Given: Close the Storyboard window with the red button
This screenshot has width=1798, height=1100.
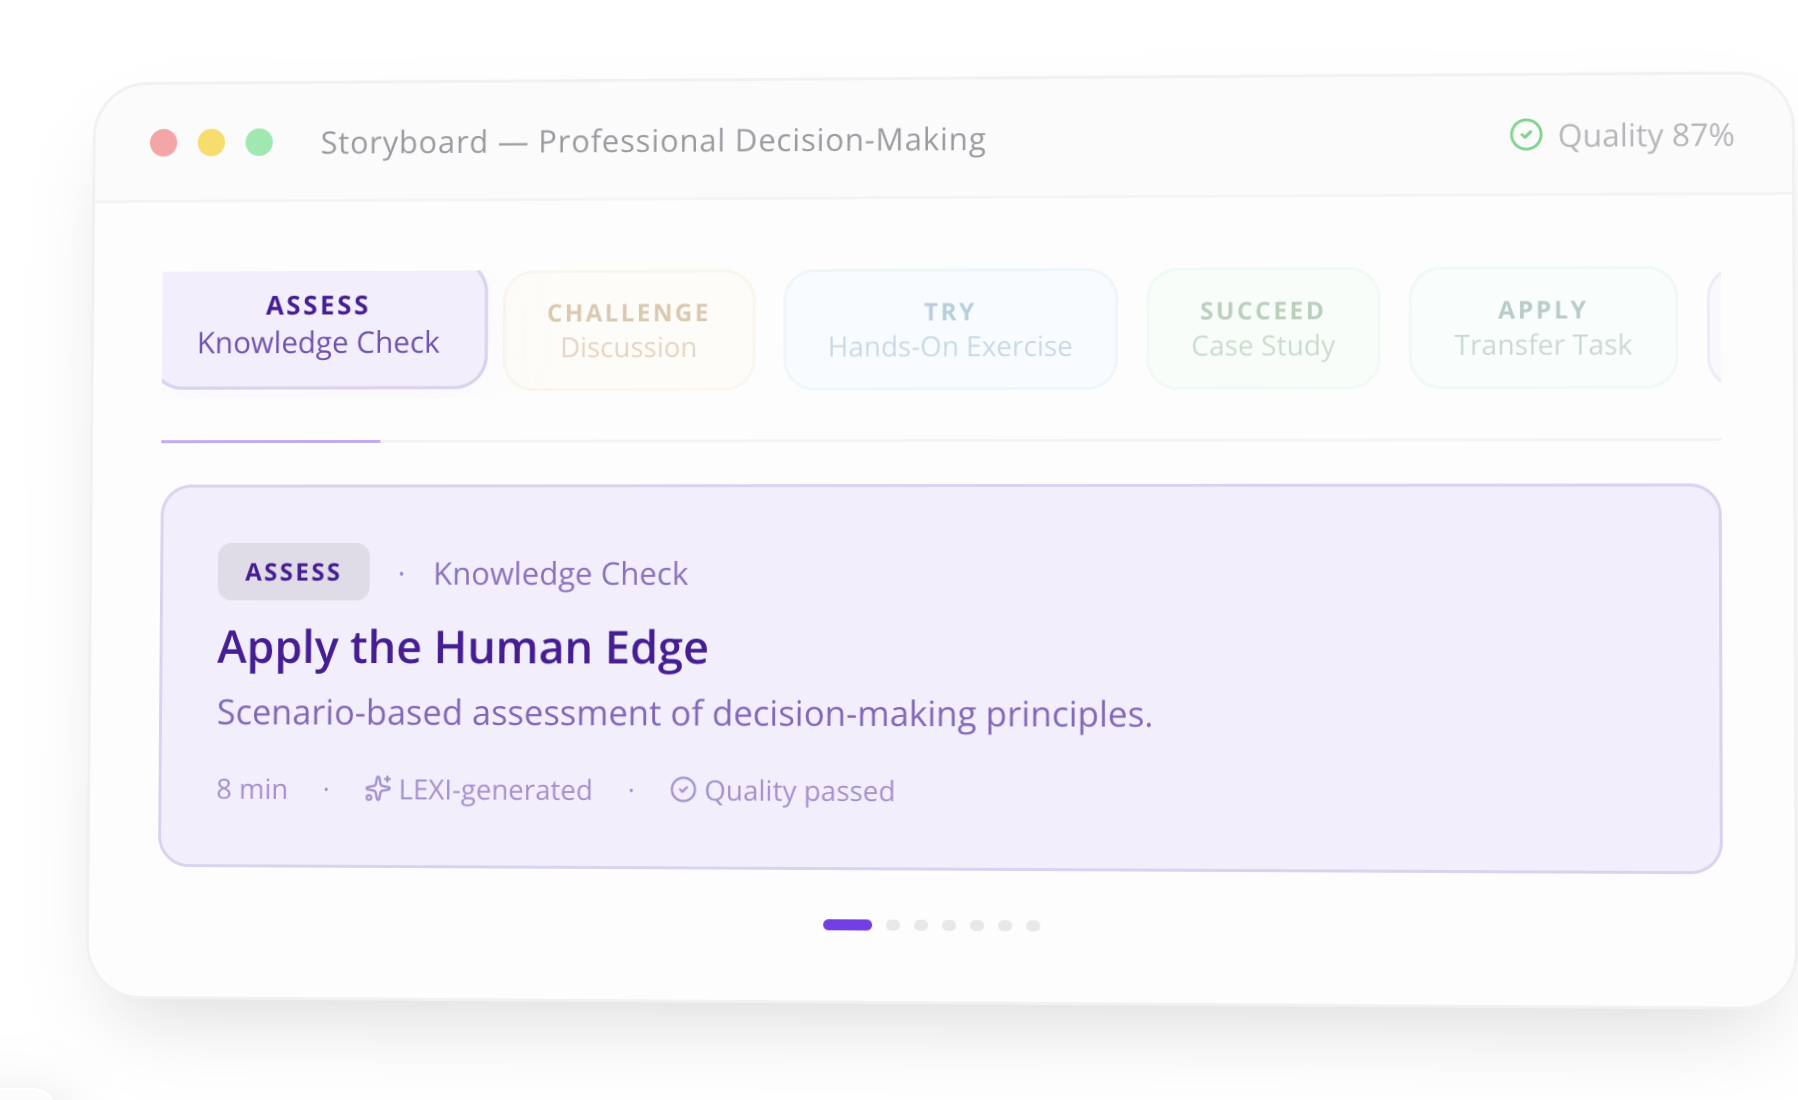Looking at the screenshot, I should (x=164, y=143).
